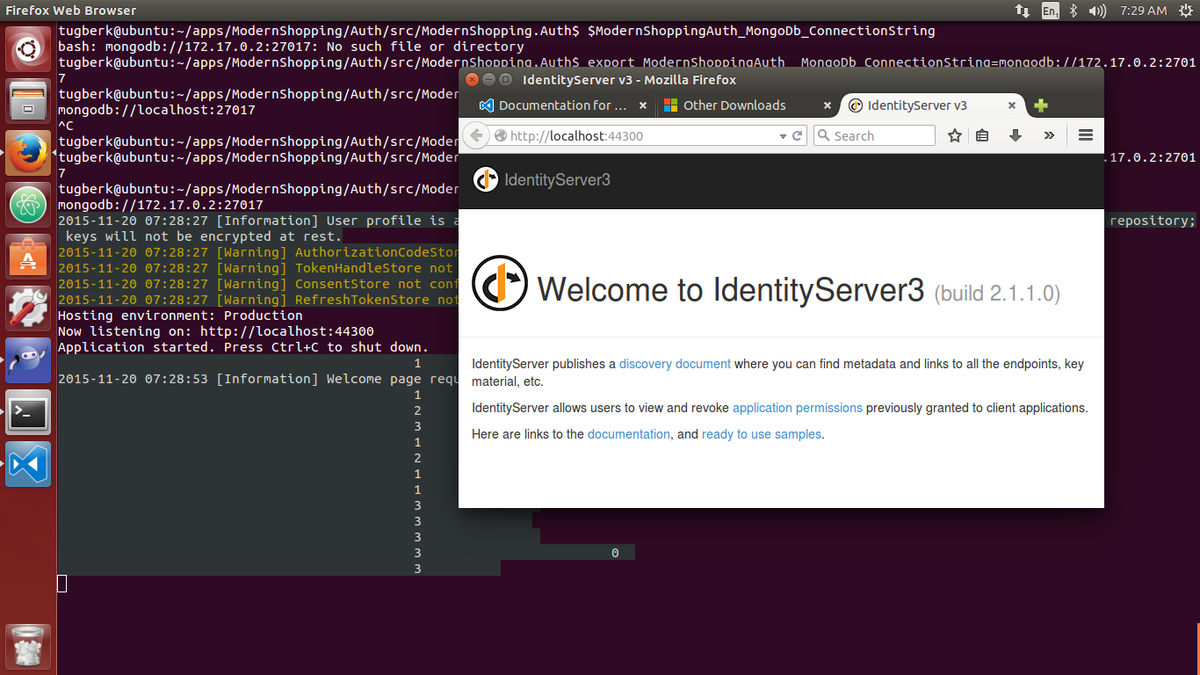
Task: Bookmark this page with star
Action: tap(955, 135)
